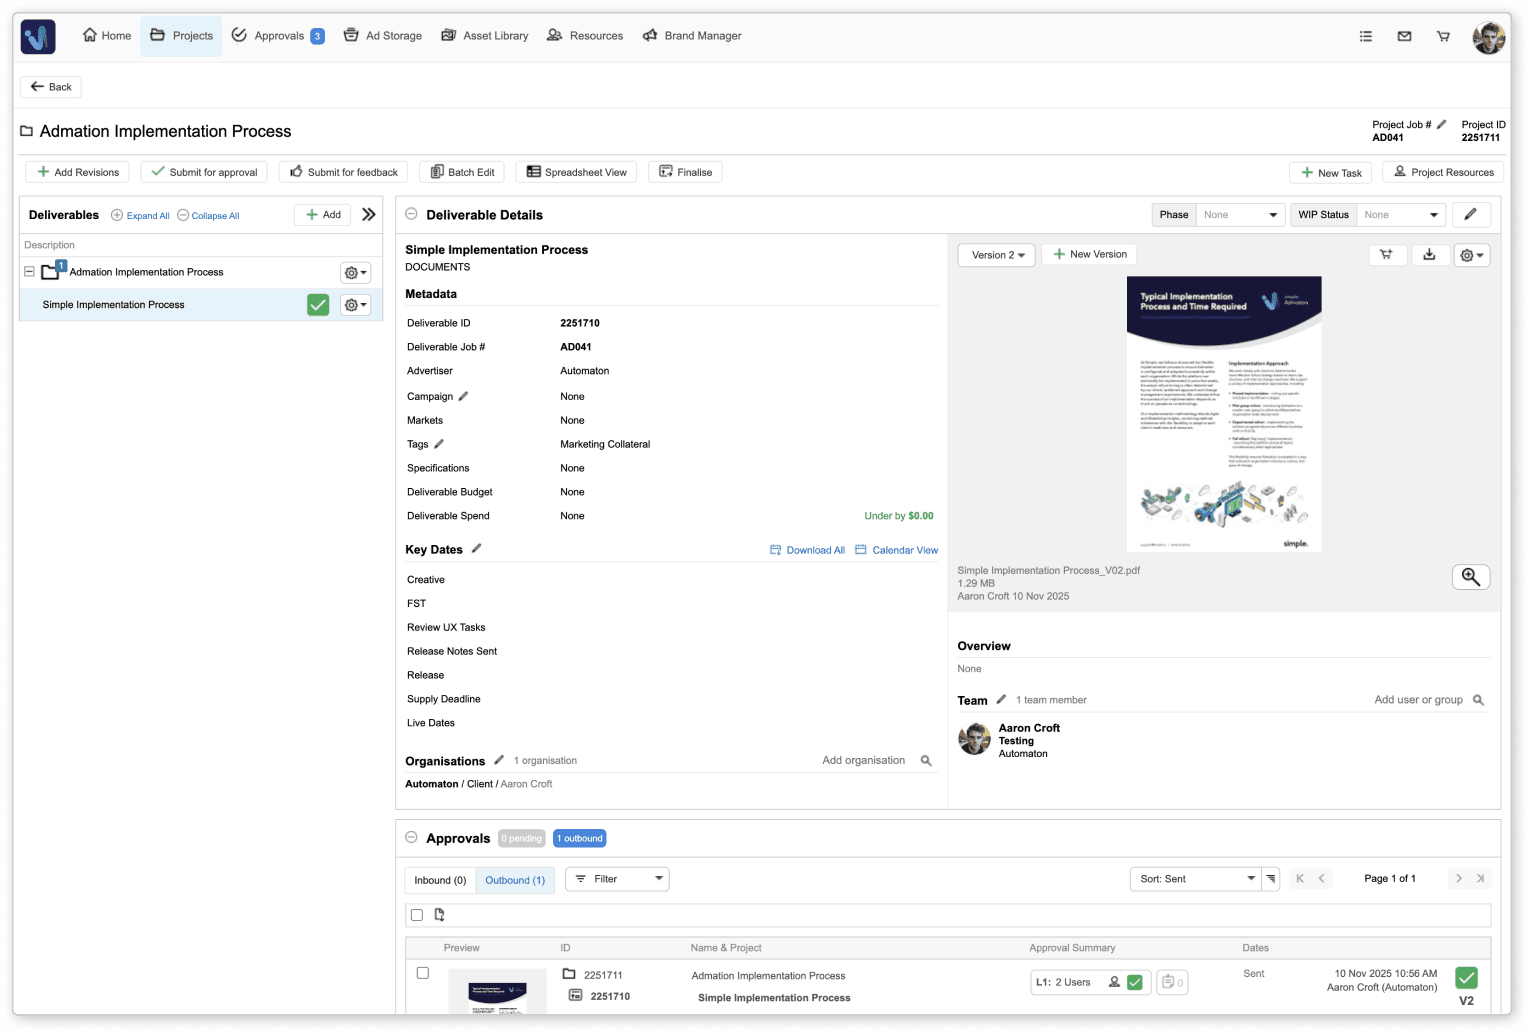Open Asset Library in top navigation
1530x1034 pixels.
485,36
